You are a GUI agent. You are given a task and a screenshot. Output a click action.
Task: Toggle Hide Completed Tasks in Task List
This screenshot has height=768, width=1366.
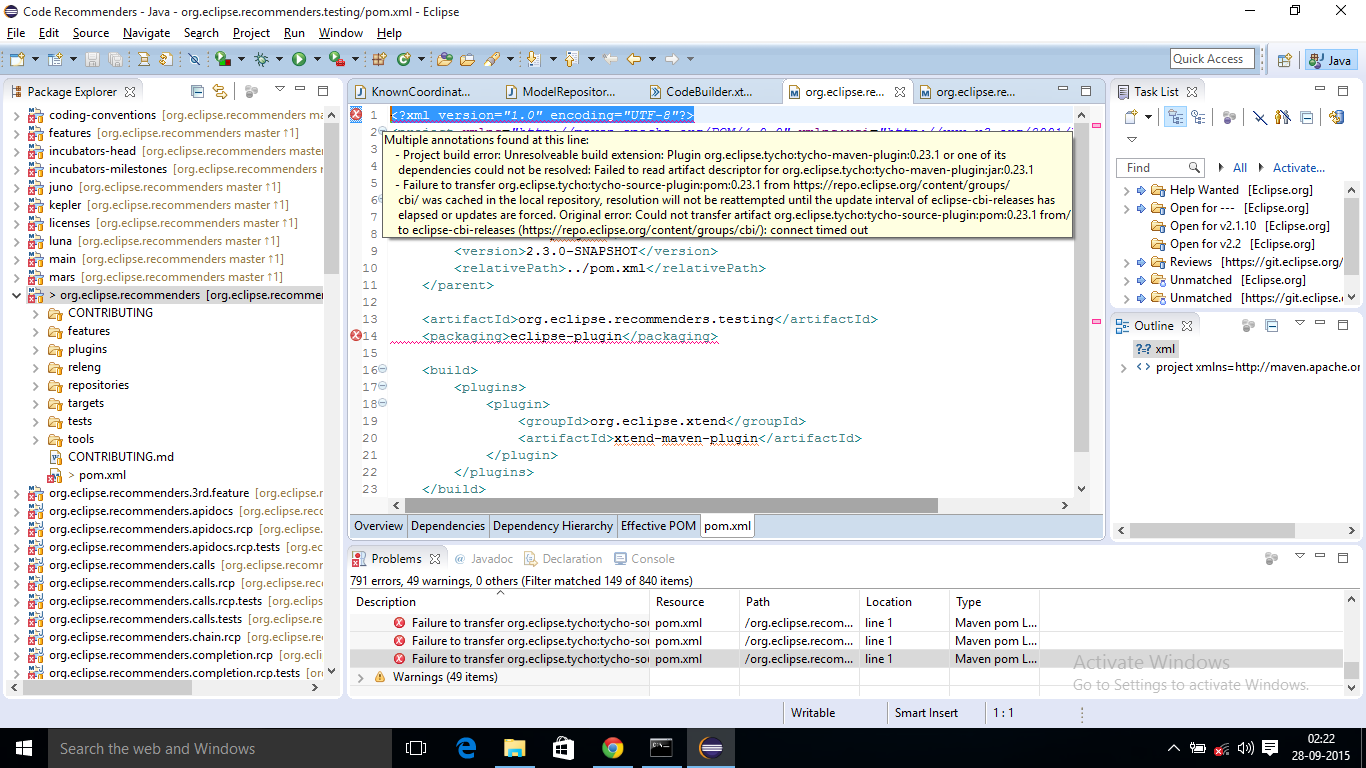point(1260,117)
